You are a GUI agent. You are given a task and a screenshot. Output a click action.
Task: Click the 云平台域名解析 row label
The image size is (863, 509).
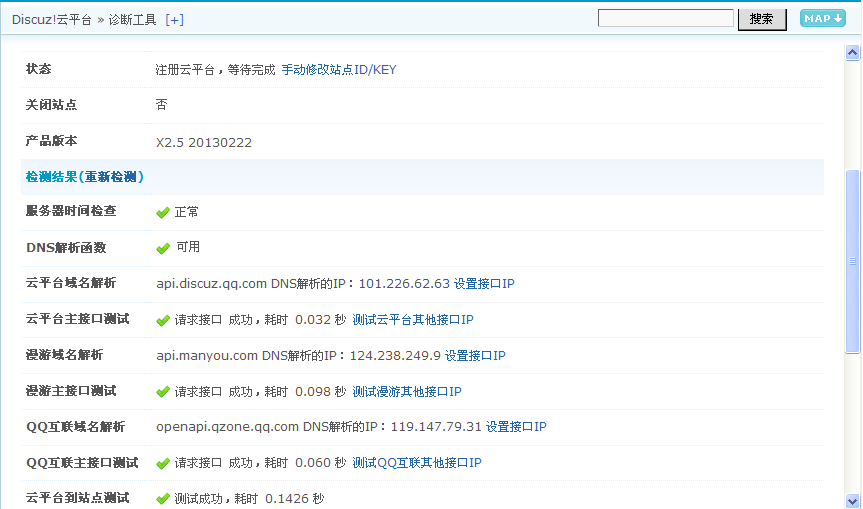click(x=71, y=283)
